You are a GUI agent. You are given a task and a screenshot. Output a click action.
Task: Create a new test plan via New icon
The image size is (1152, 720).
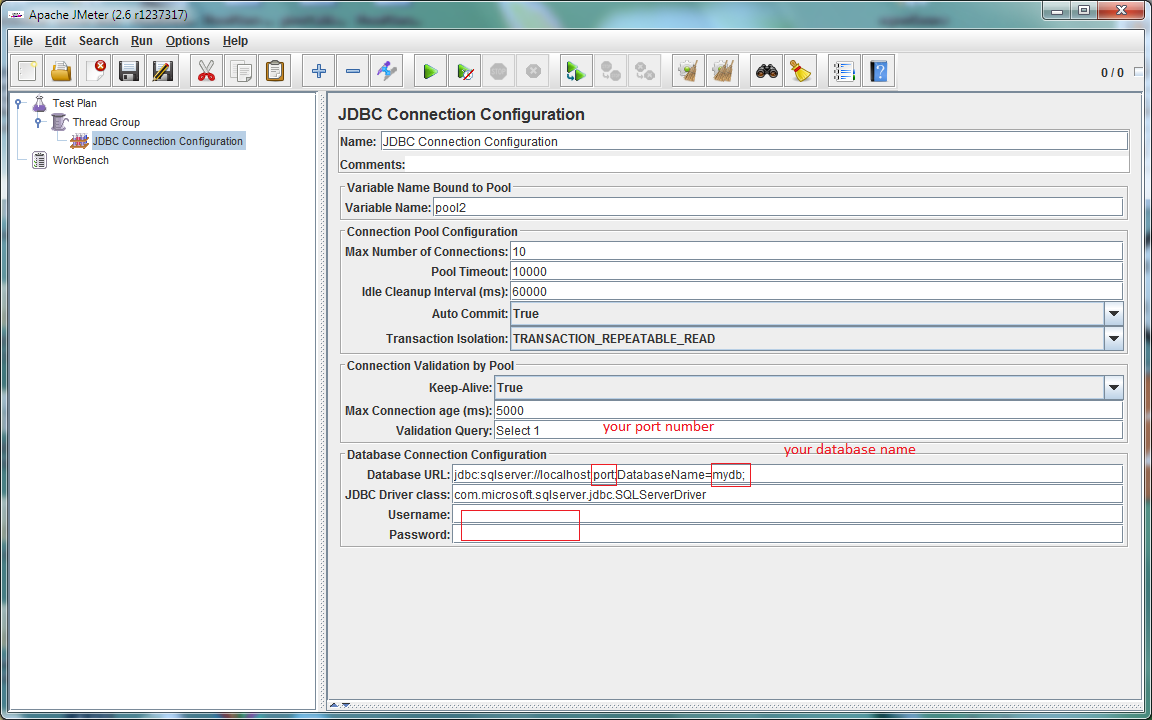point(27,71)
